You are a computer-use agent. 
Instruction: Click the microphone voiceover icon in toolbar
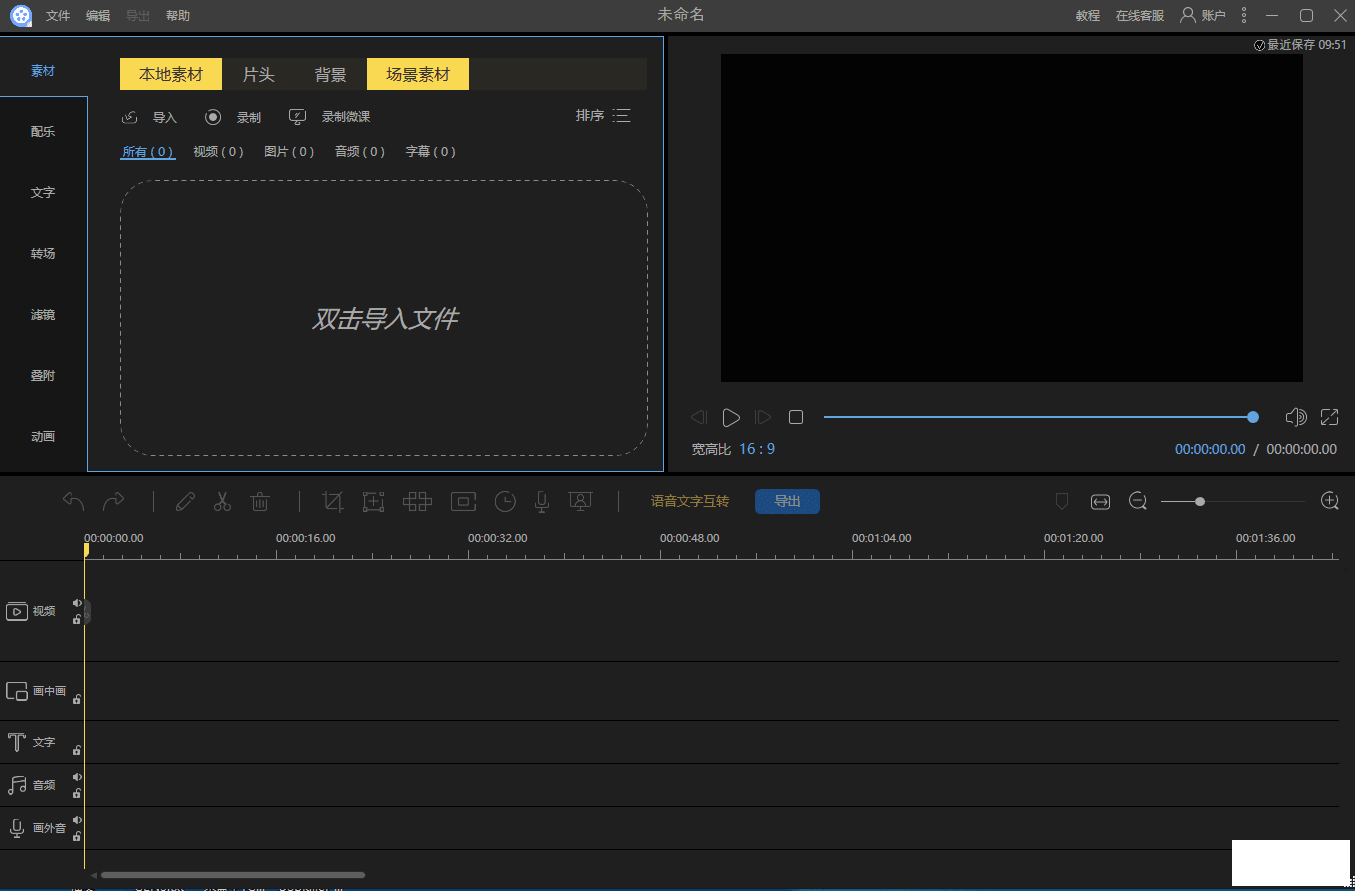tap(542, 501)
